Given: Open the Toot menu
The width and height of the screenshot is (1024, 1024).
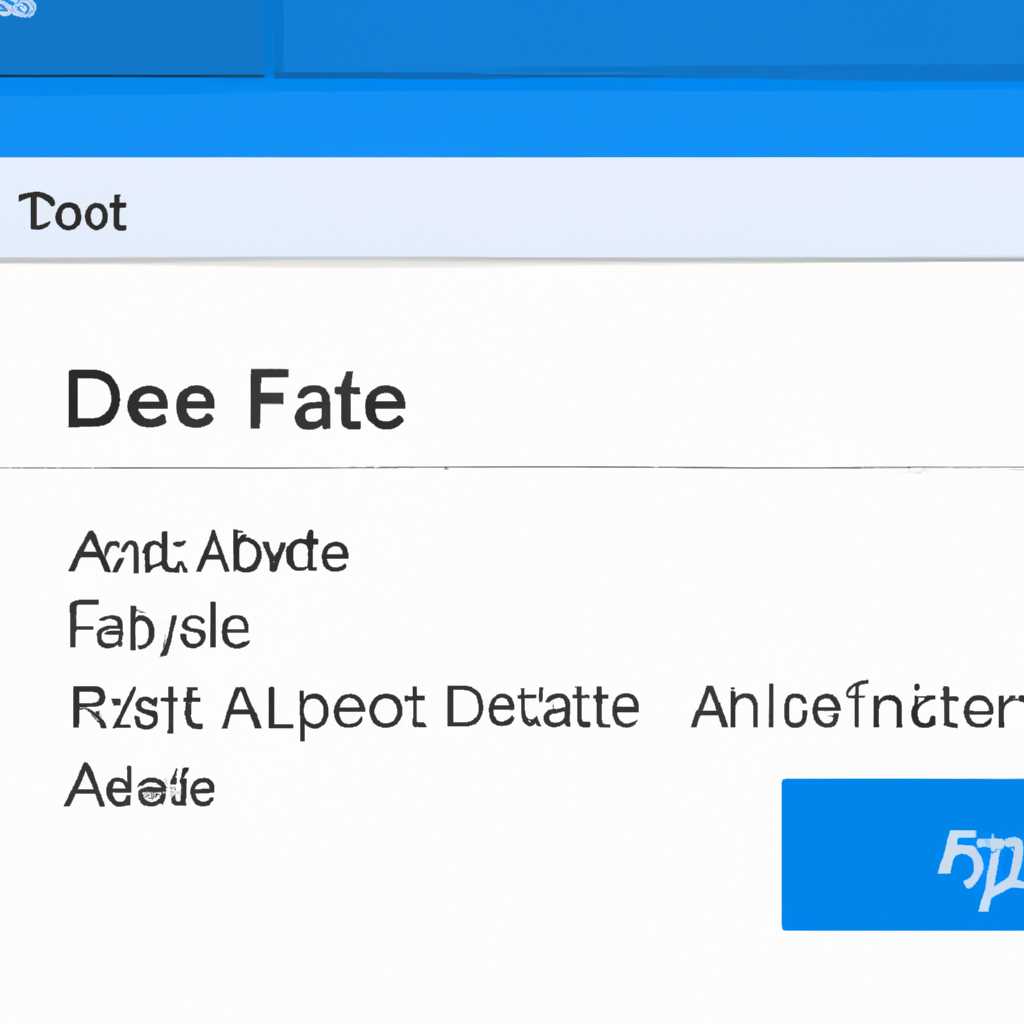Looking at the screenshot, I should 72,212.
